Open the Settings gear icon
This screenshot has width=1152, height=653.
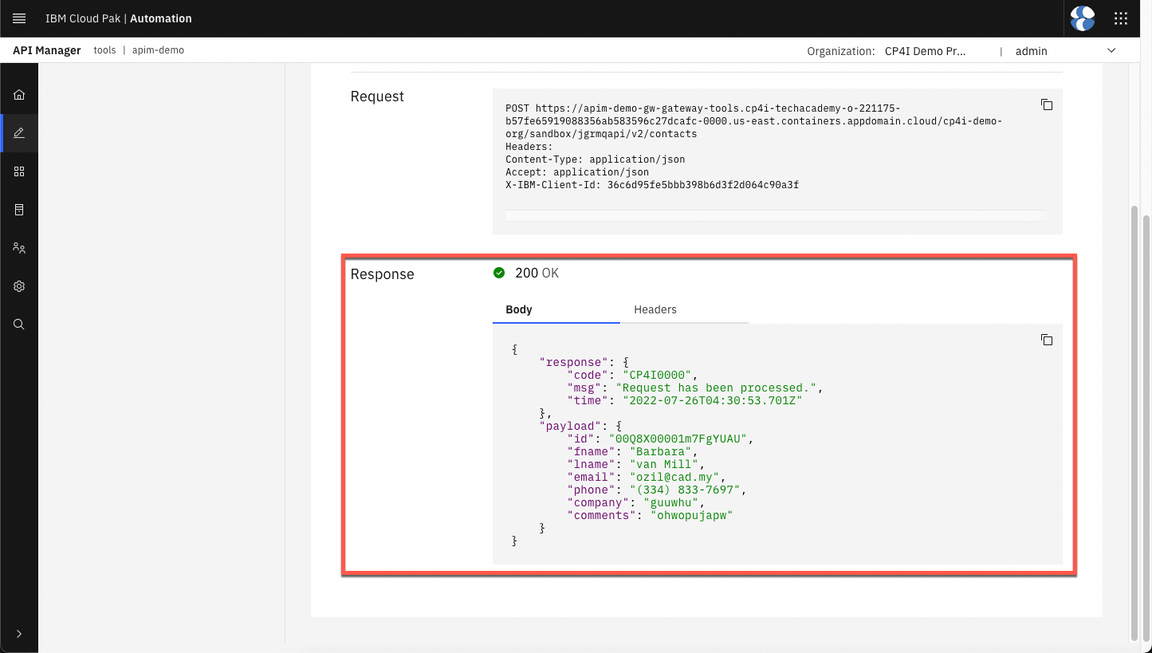[x=19, y=286]
